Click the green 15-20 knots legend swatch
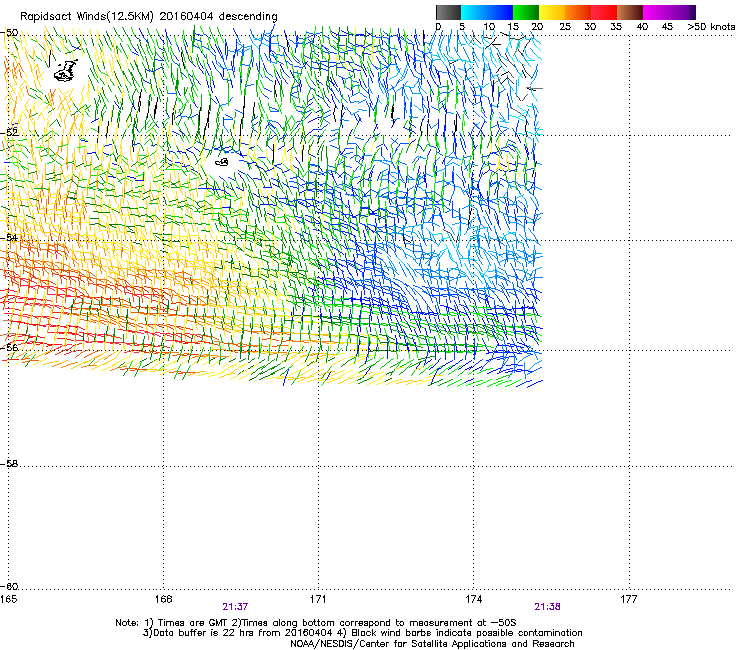Screen dimensions: 740x650 [x=526, y=12]
